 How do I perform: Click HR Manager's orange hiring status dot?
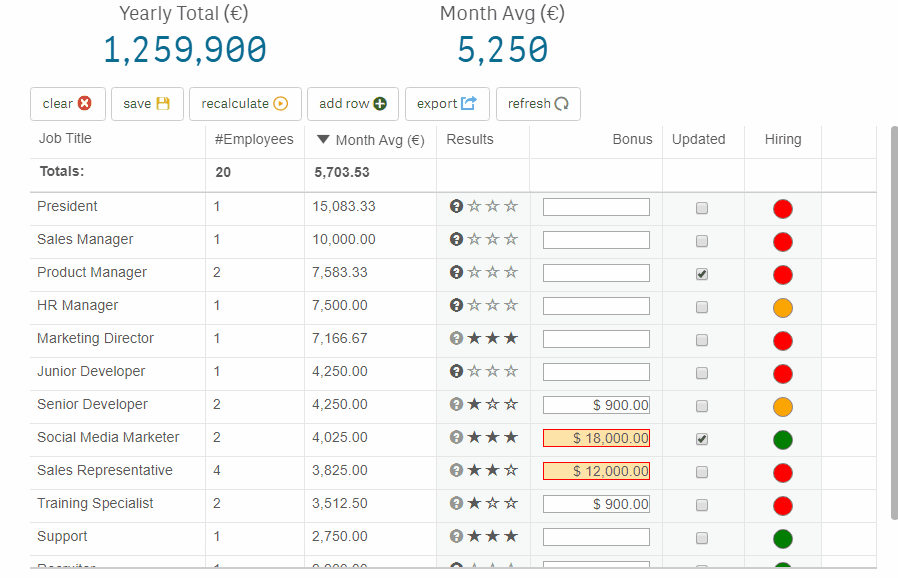click(x=783, y=308)
